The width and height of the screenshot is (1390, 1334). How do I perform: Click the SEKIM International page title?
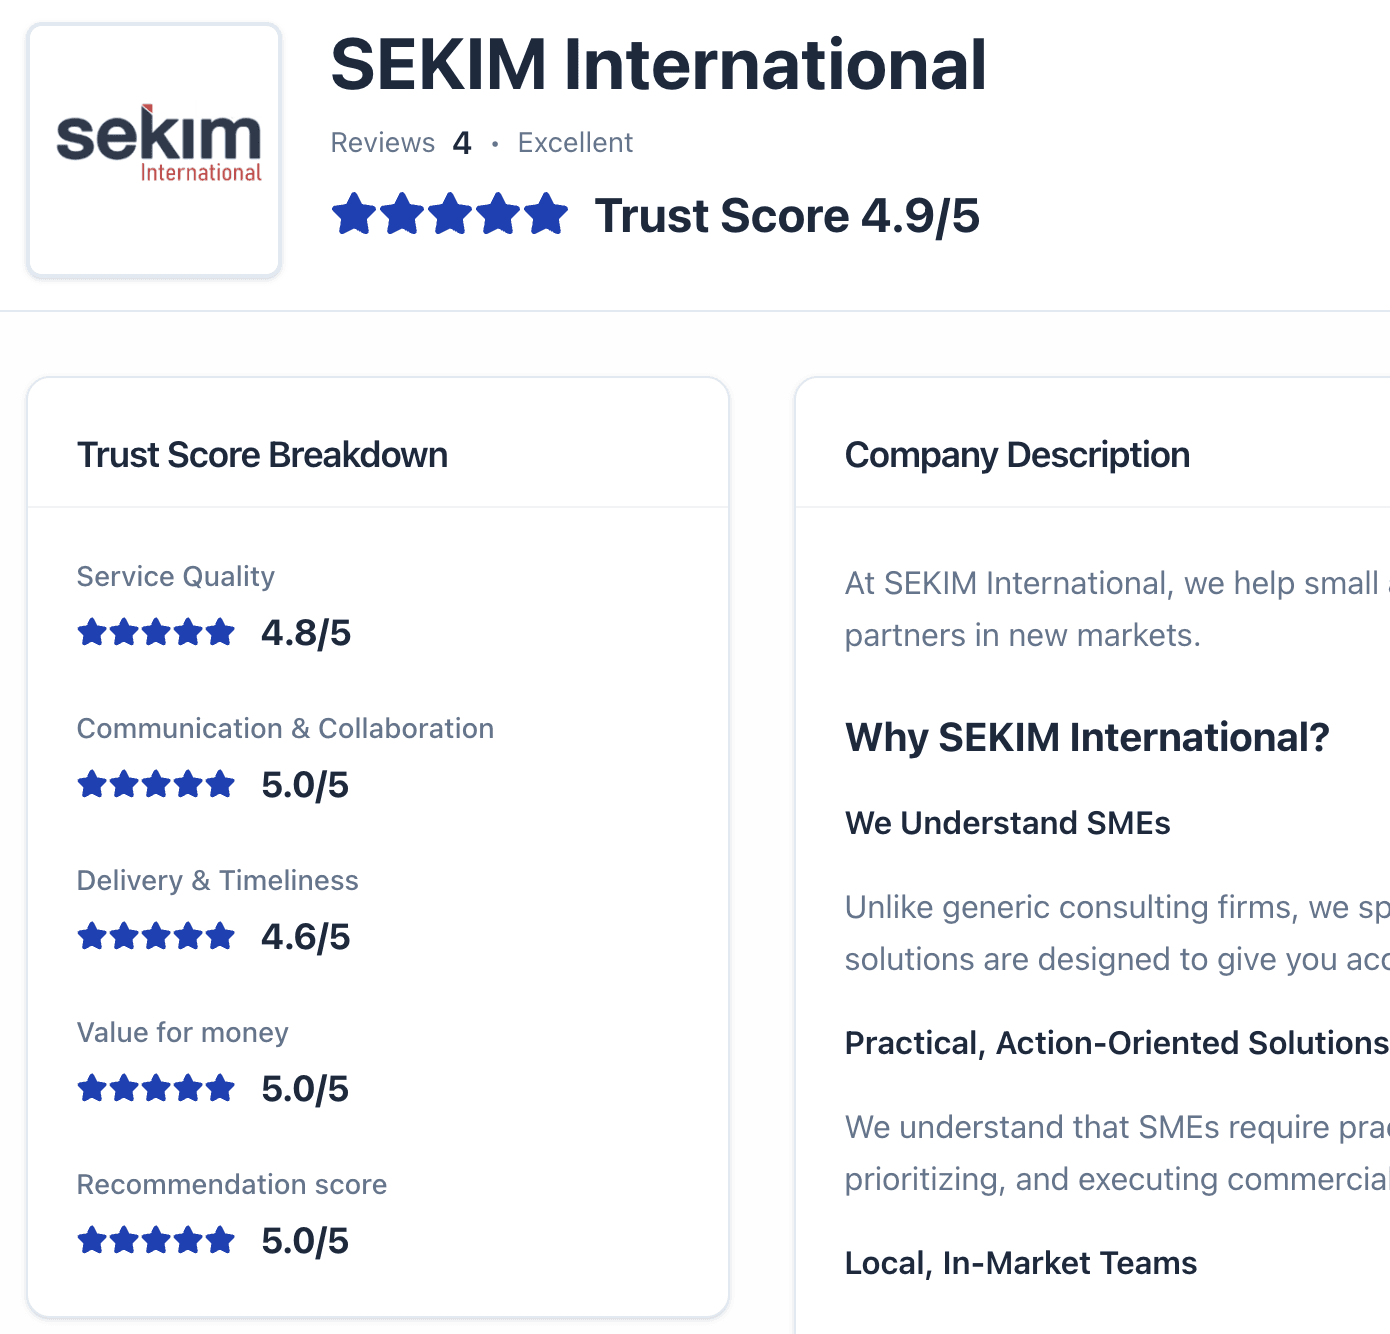pos(658,65)
